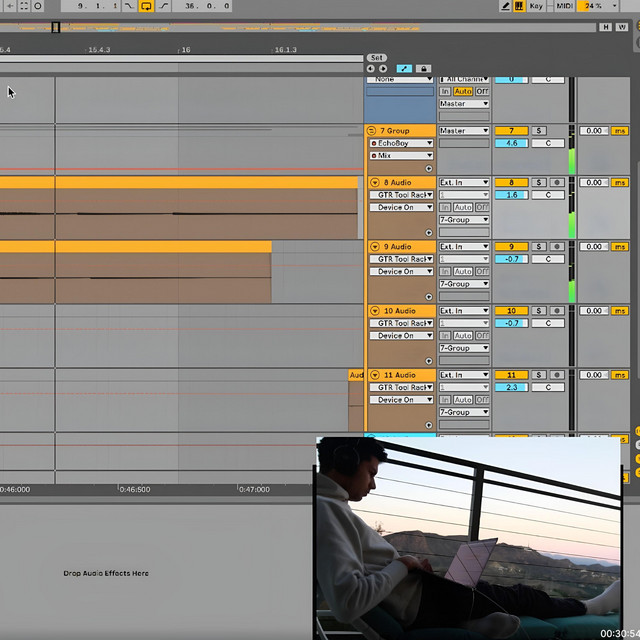Toggle the loop switch in the transport bar
640x640 pixels.
pos(146,6)
